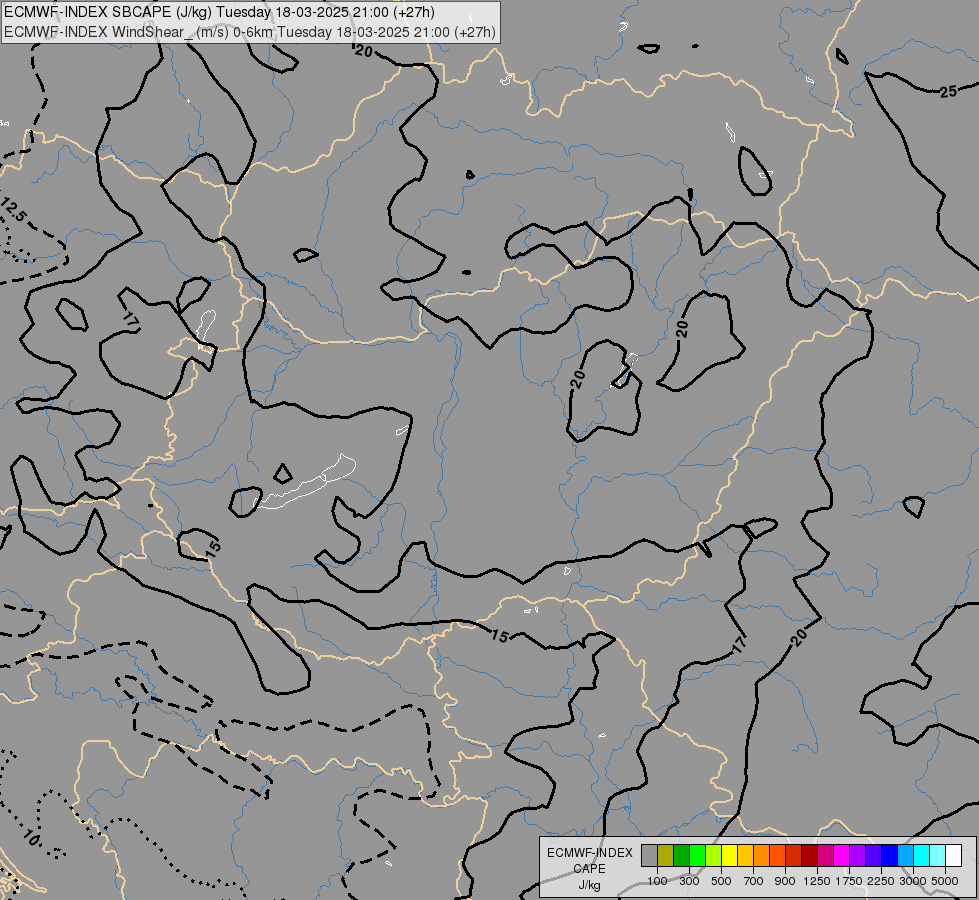Click the pure dark blue legend swatch
The image size is (979, 900).
tap(889, 855)
